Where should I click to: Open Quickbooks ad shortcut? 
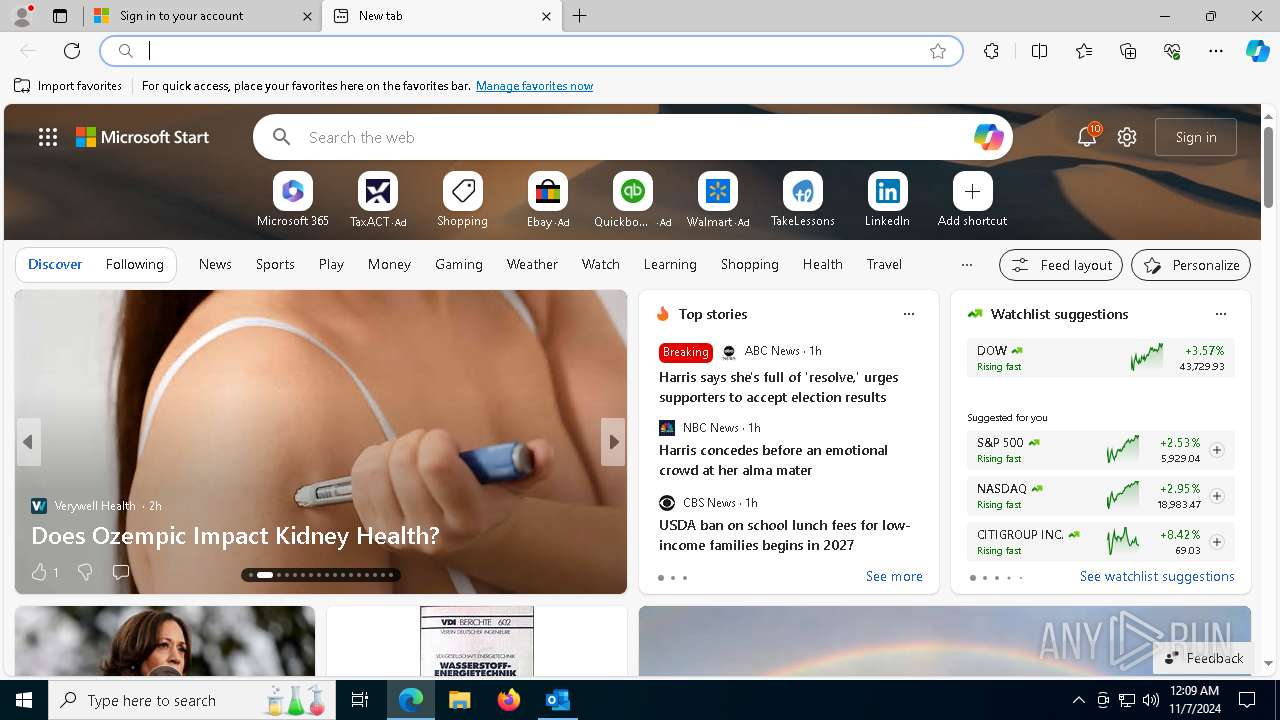coord(632,200)
